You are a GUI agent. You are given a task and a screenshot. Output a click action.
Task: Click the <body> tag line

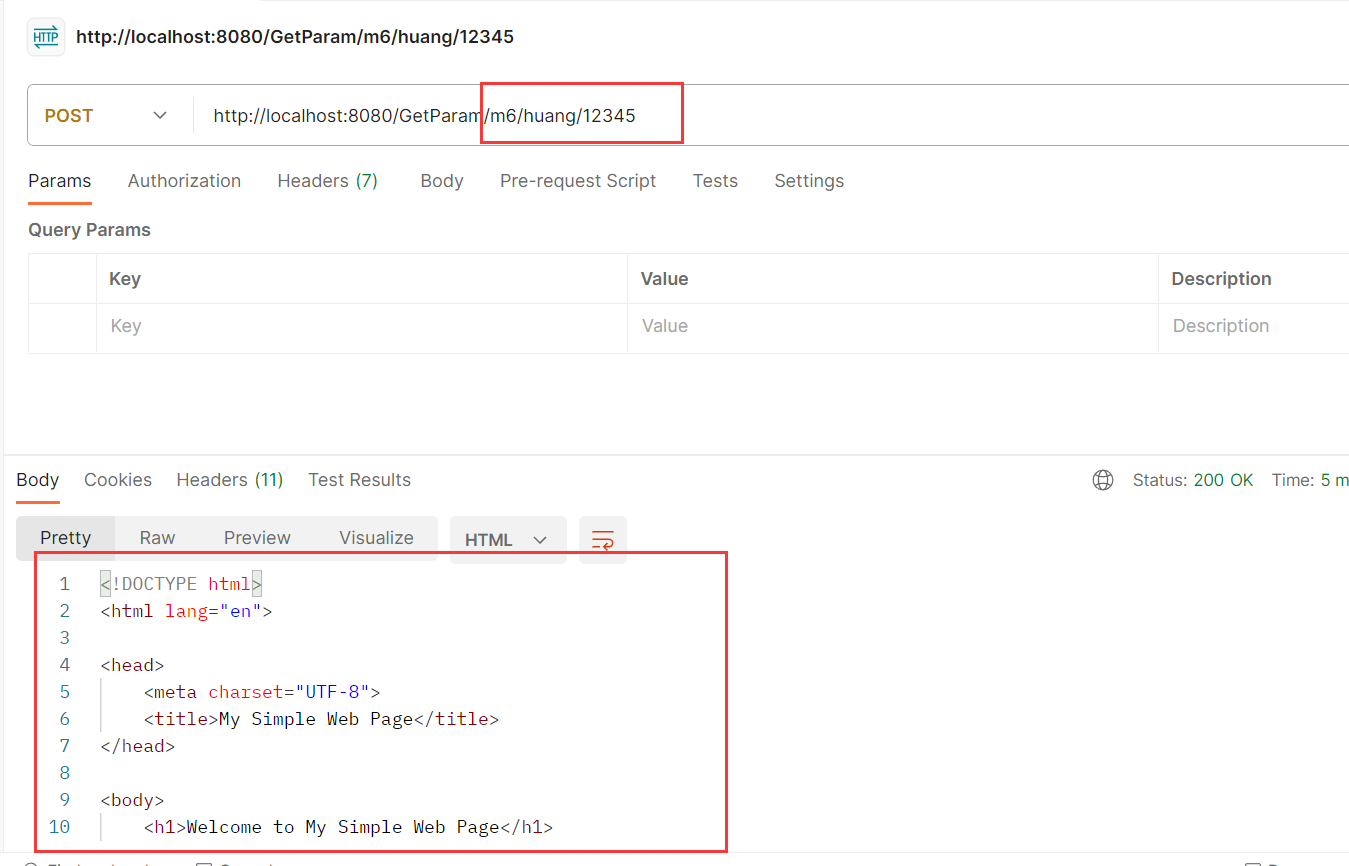pyautogui.click(x=132, y=800)
